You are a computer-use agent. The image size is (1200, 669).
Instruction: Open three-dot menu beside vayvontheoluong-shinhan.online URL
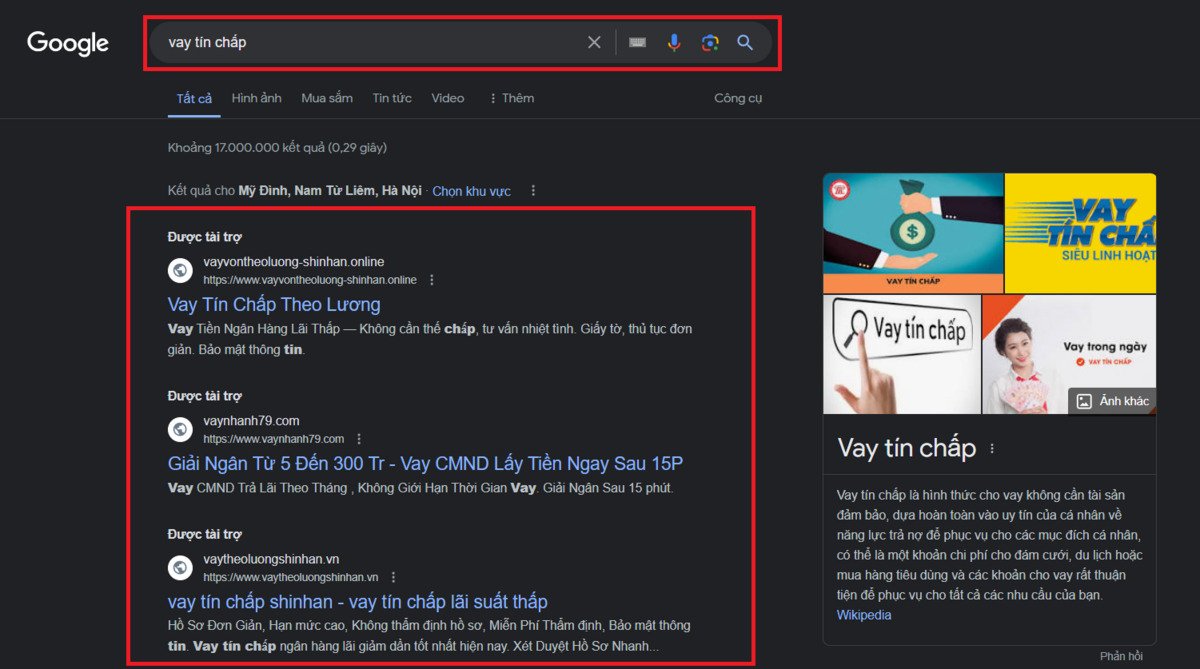point(432,280)
